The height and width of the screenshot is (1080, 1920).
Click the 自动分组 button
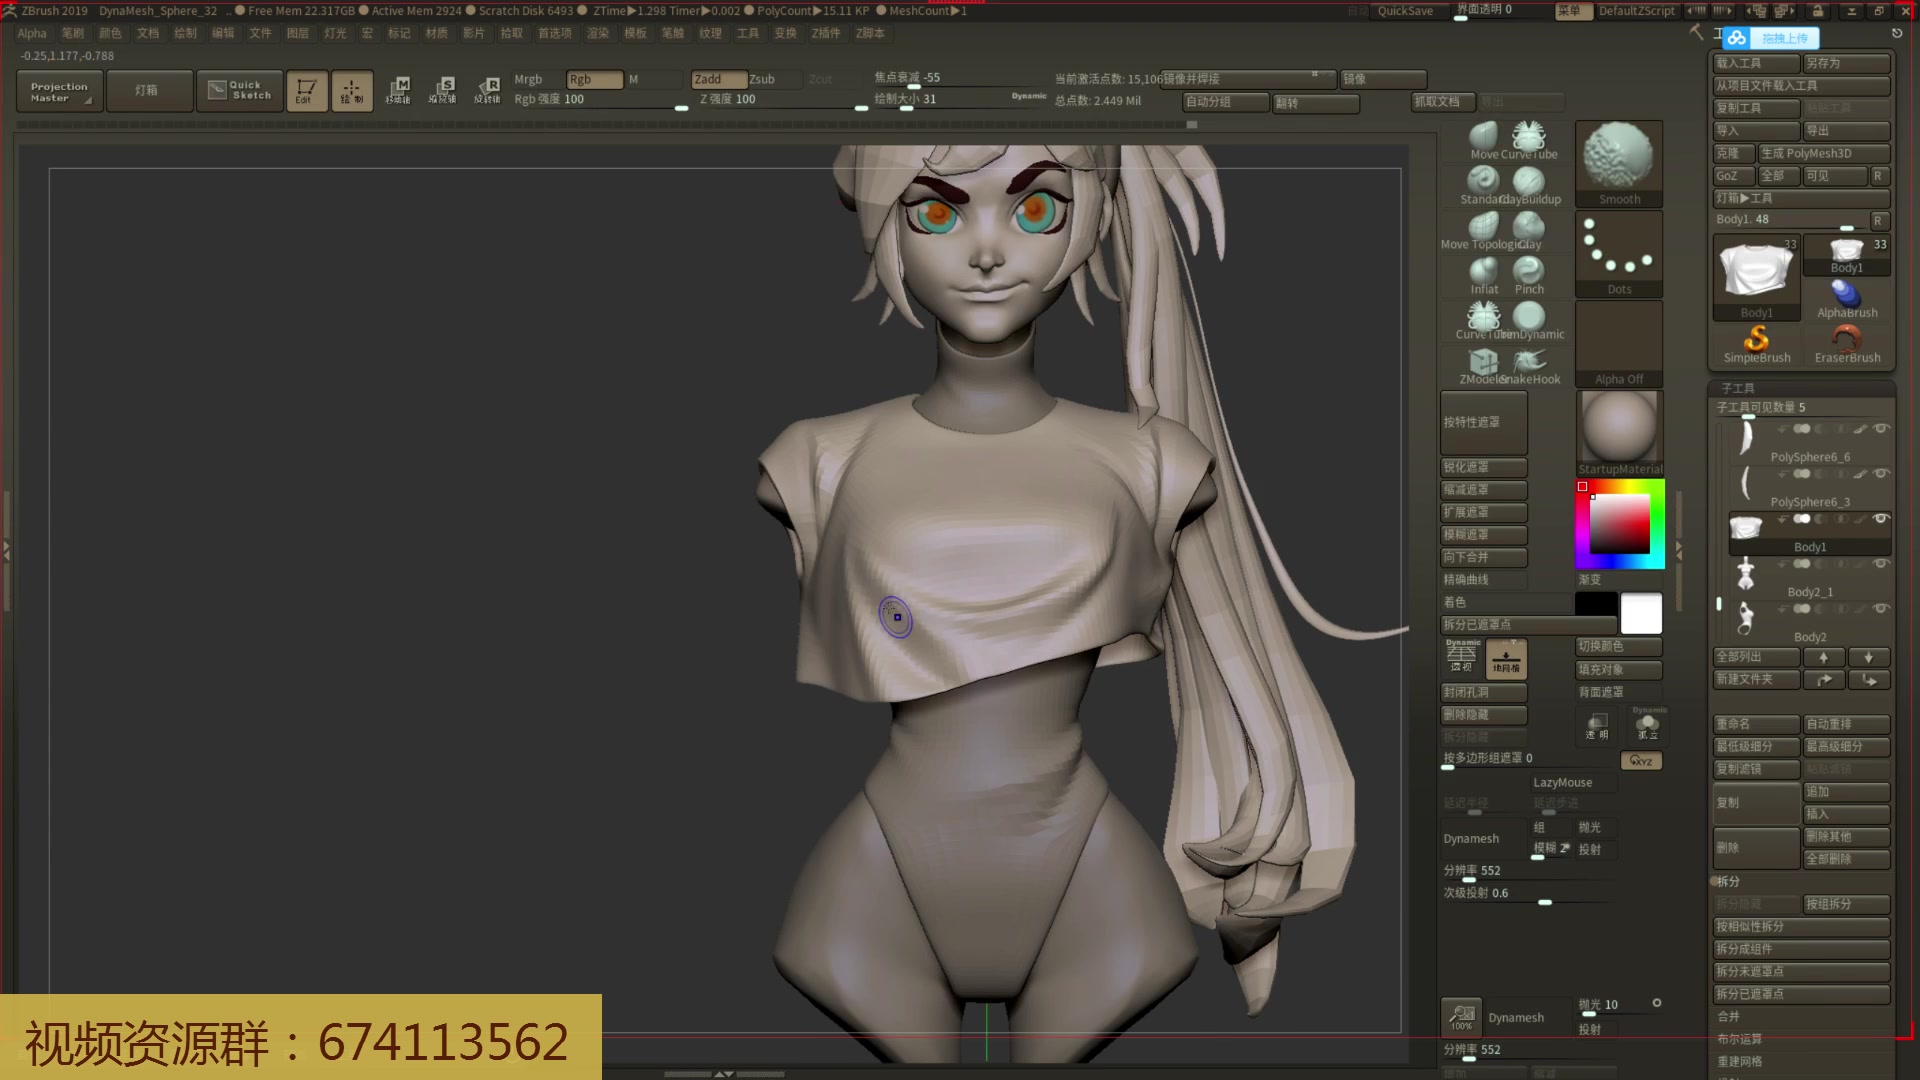[1224, 102]
